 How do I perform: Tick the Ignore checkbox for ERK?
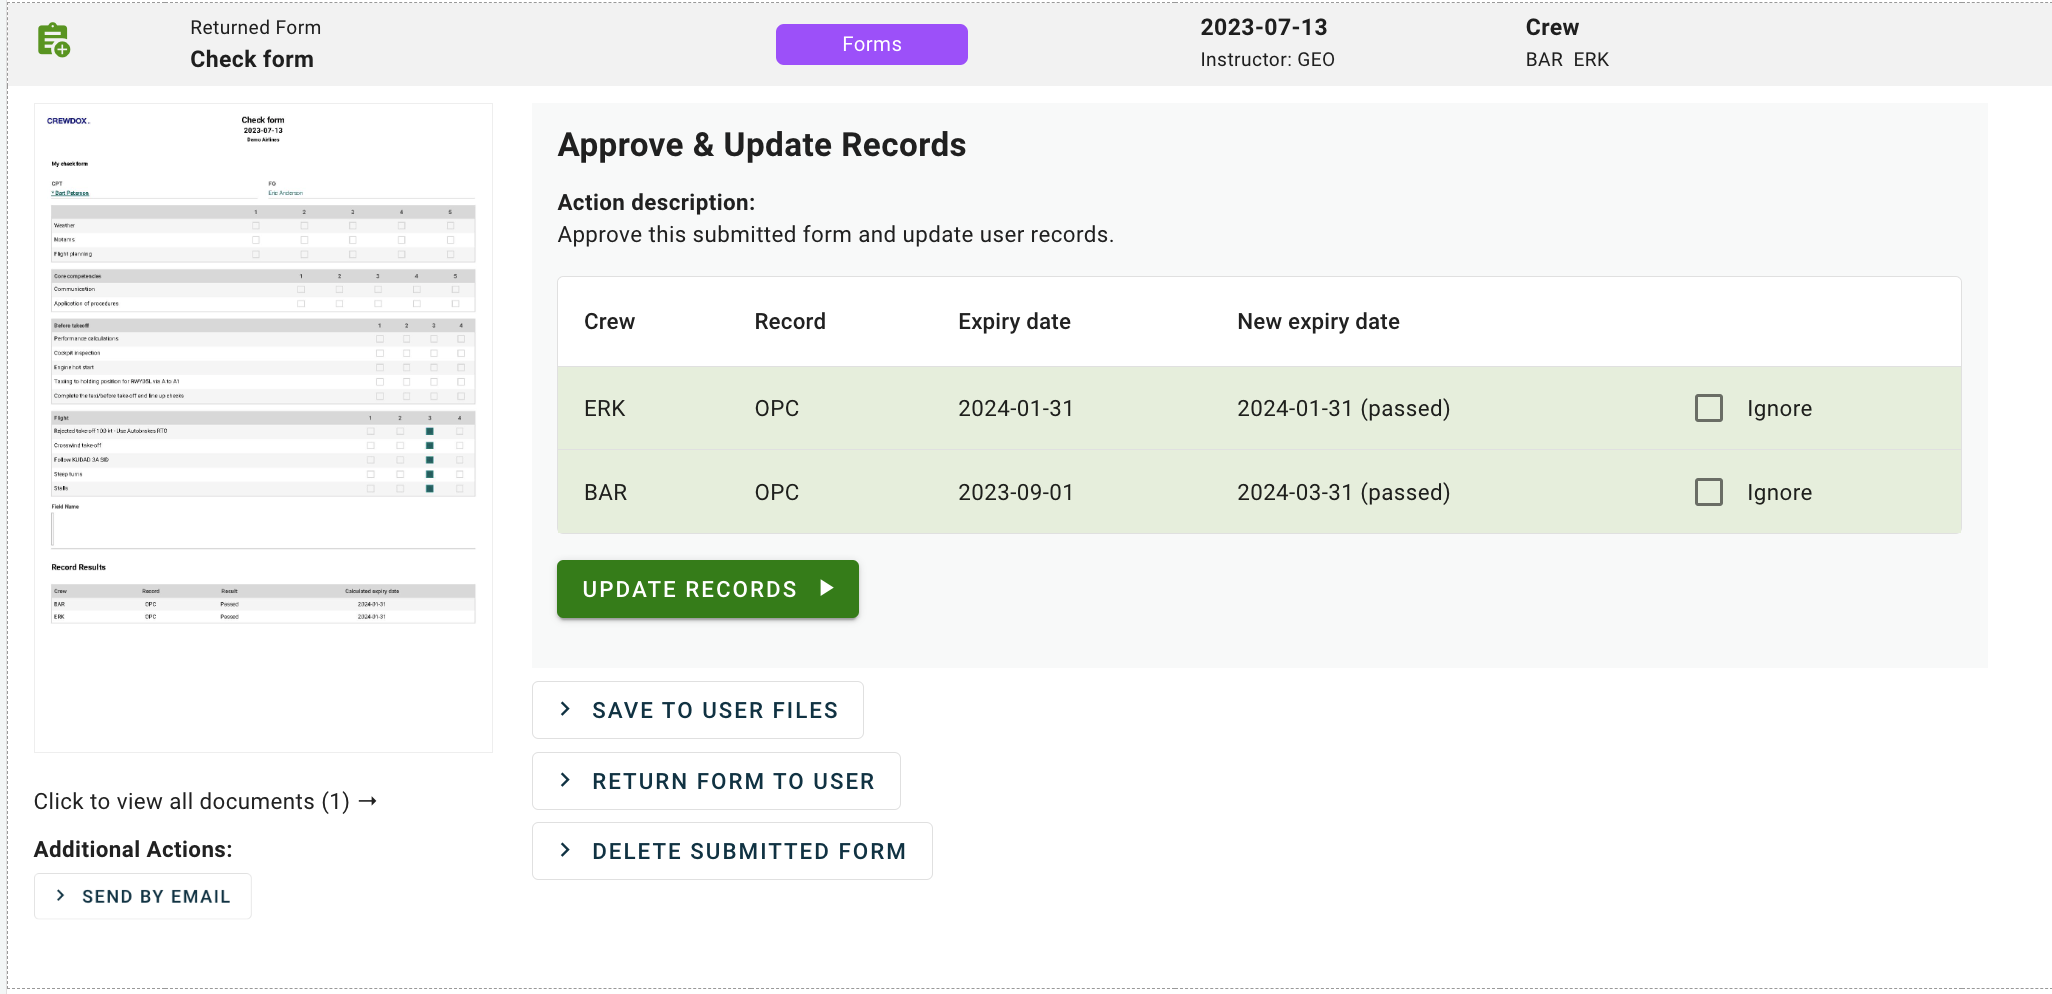[1708, 408]
